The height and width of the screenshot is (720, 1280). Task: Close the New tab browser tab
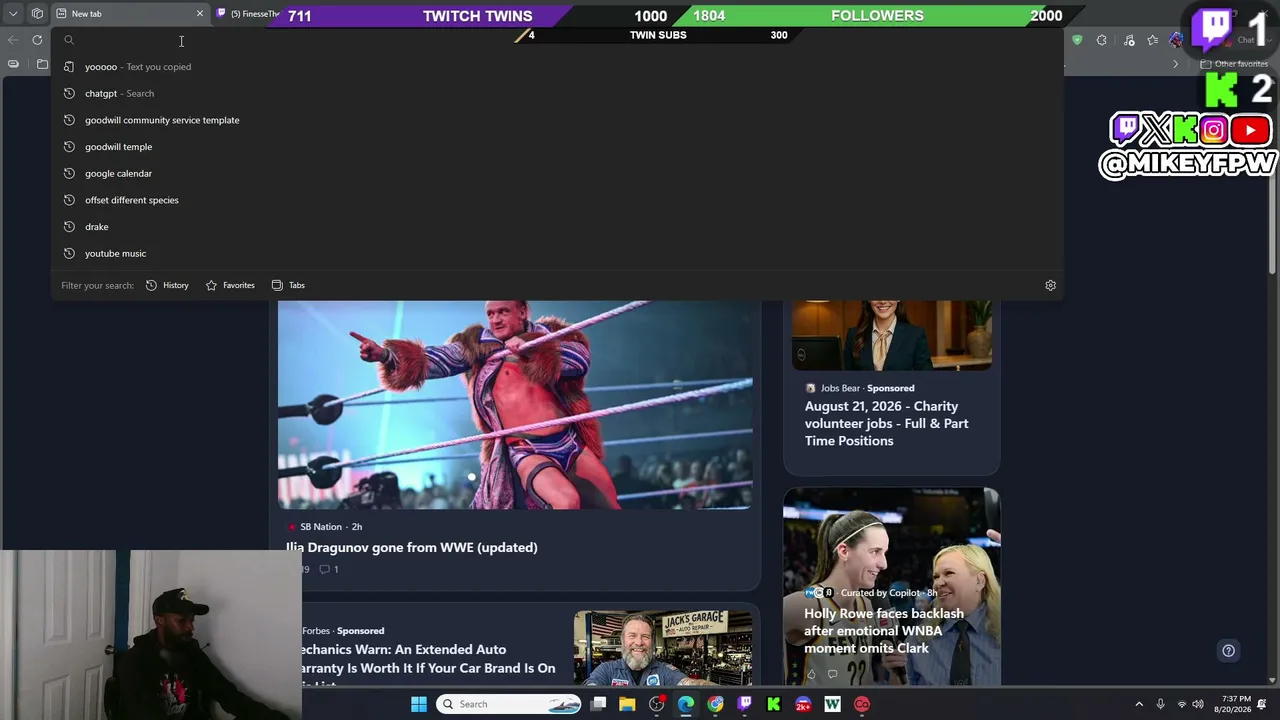(200, 14)
